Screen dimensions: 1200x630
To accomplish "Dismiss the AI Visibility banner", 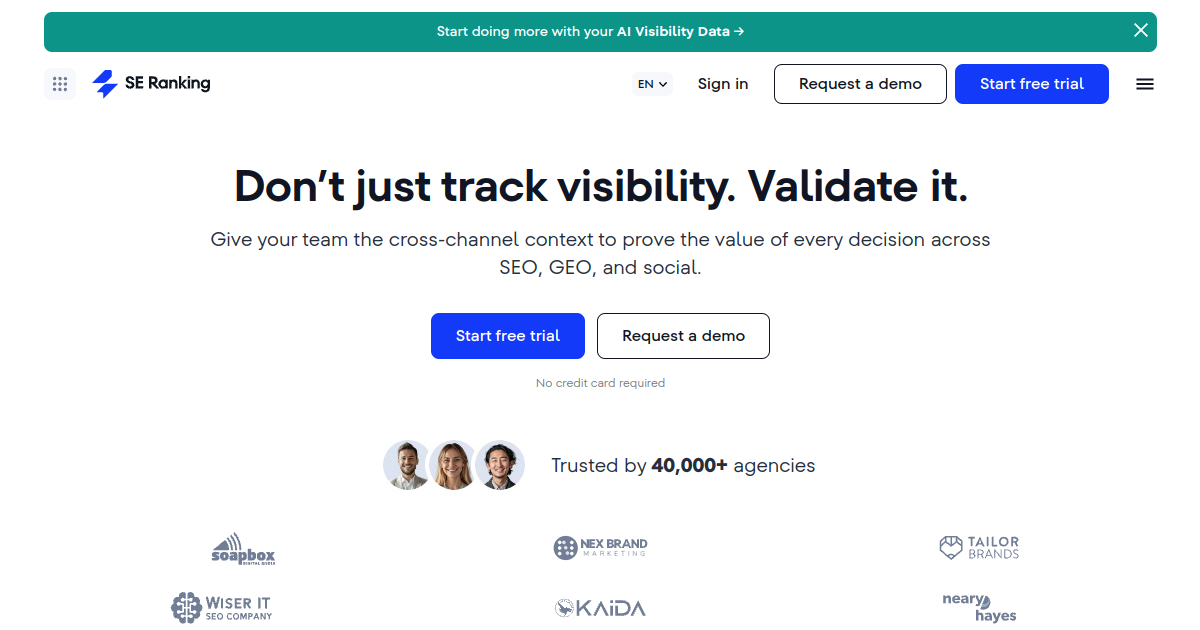I will coord(1141,31).
